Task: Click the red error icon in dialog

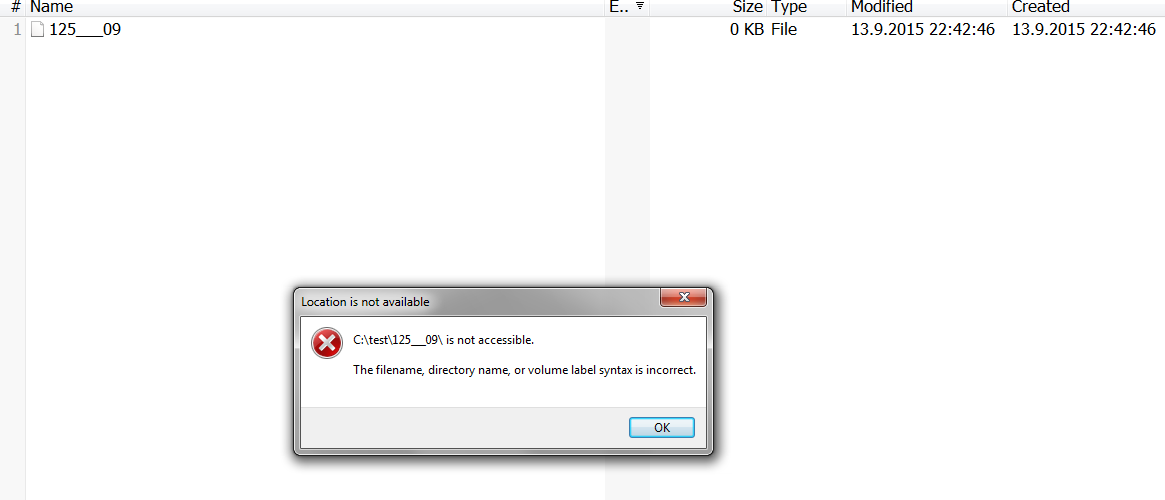Action: pos(327,342)
